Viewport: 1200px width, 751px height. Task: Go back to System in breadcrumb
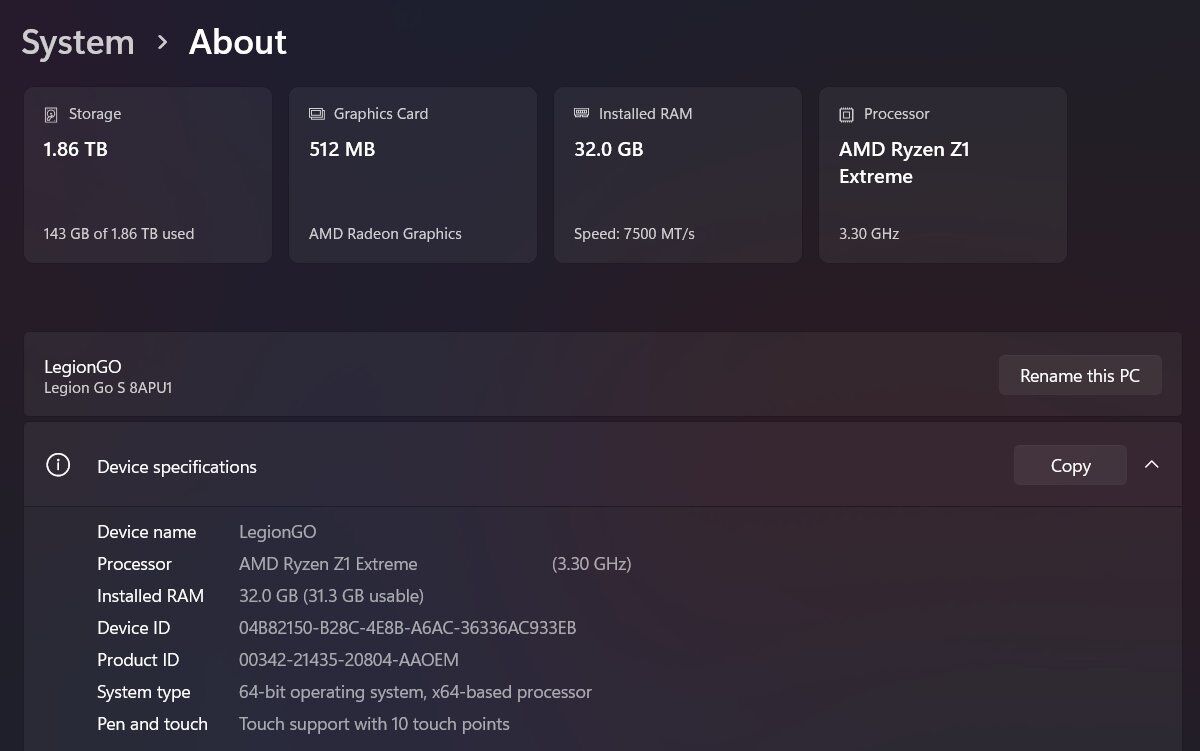click(78, 42)
